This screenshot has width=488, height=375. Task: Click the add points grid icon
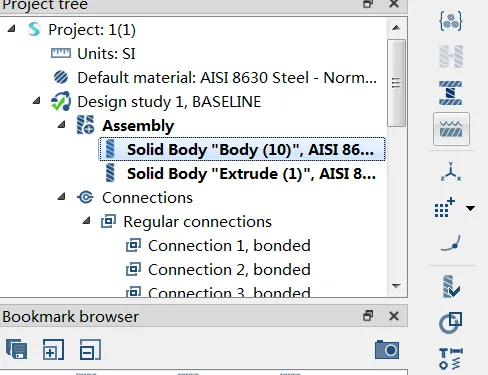[445, 207]
